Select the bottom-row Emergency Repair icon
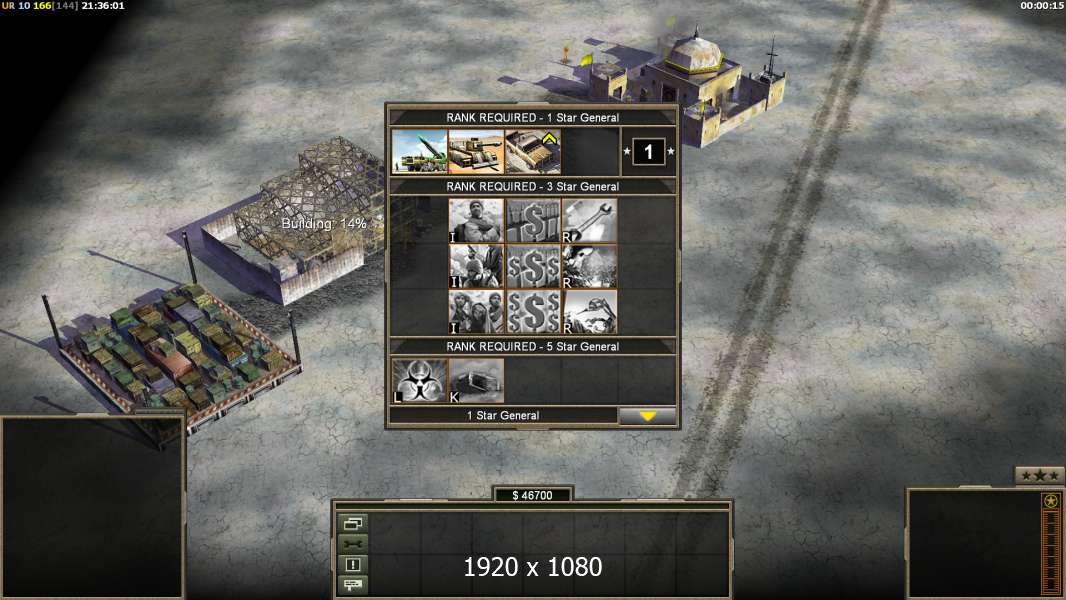Image resolution: width=1066 pixels, height=600 pixels. (589, 312)
